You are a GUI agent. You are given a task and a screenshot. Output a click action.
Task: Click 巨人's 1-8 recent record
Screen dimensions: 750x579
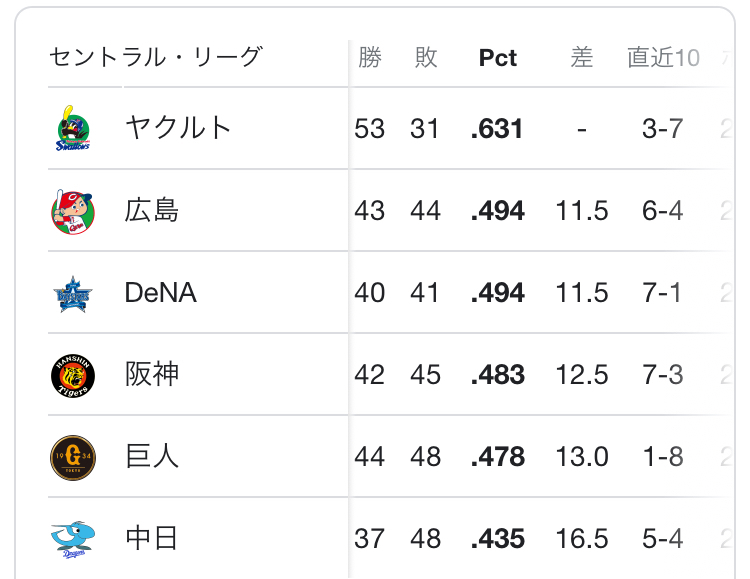(x=663, y=457)
